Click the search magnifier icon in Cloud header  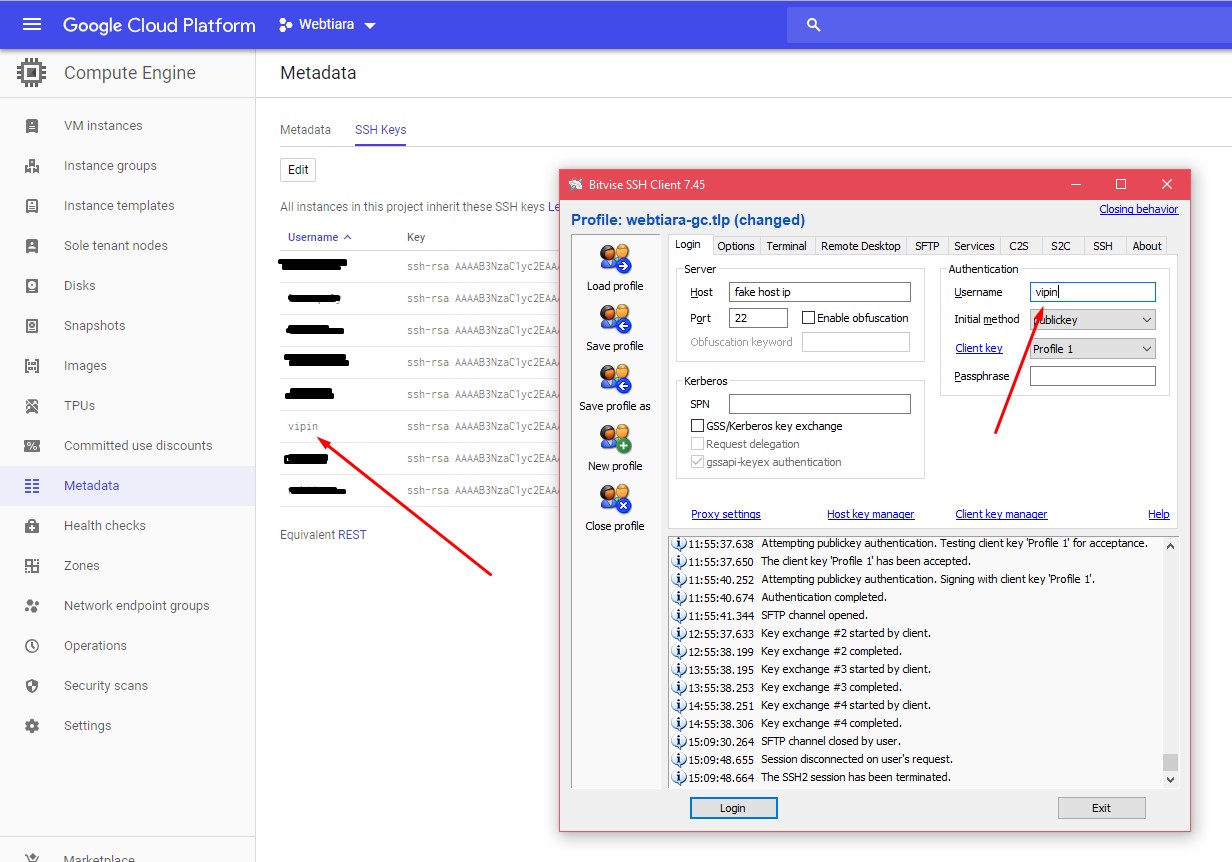[813, 25]
